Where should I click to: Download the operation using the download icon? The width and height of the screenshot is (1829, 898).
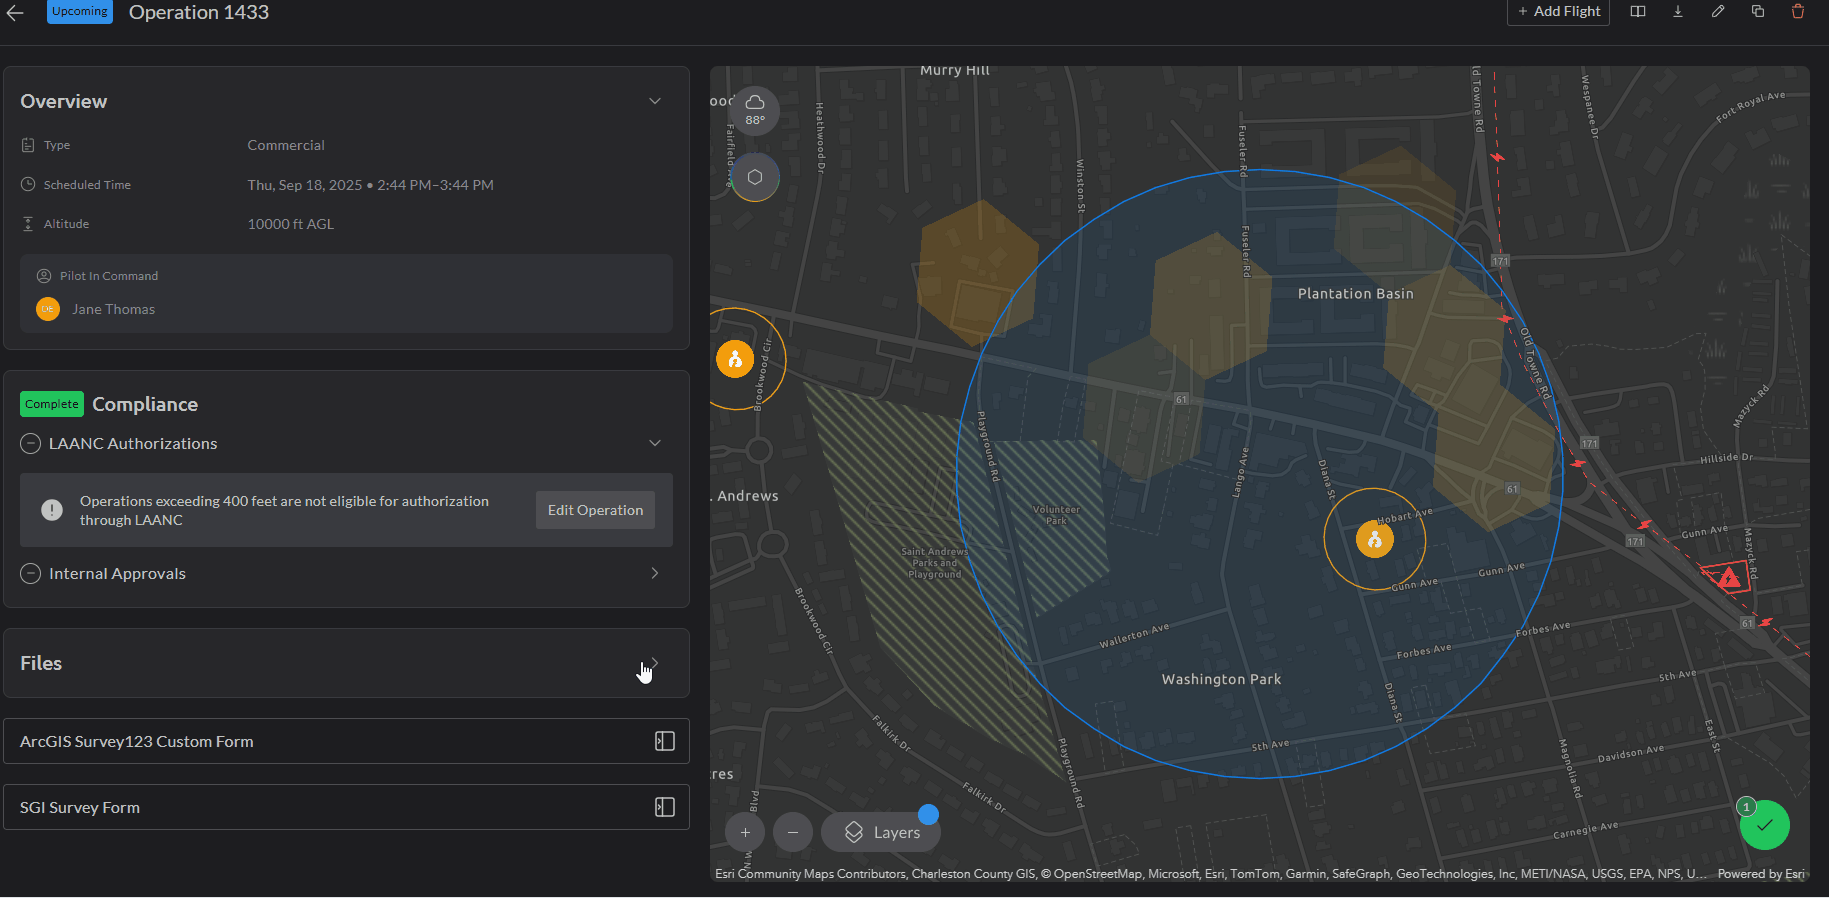[1678, 12]
